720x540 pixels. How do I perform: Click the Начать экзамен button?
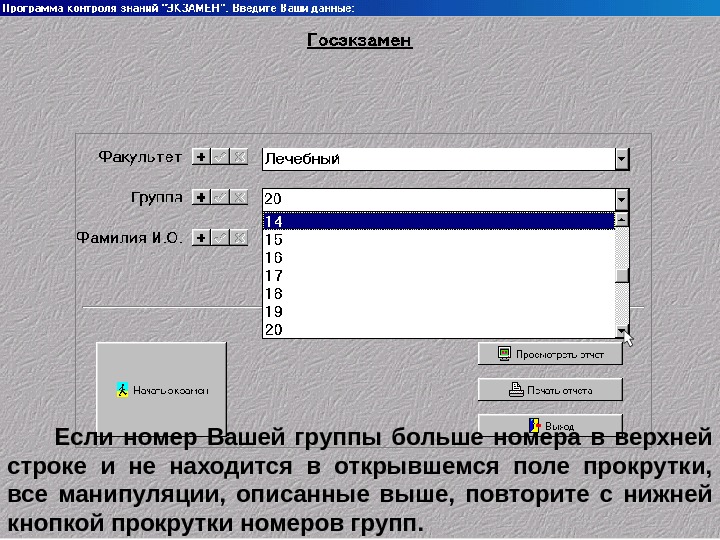pos(162,390)
